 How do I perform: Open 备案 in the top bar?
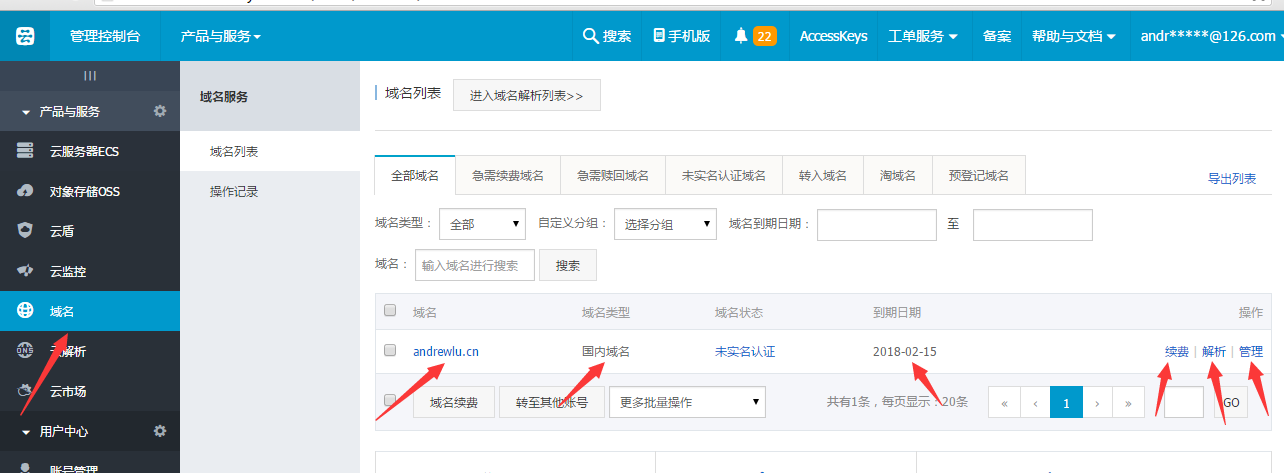point(997,36)
